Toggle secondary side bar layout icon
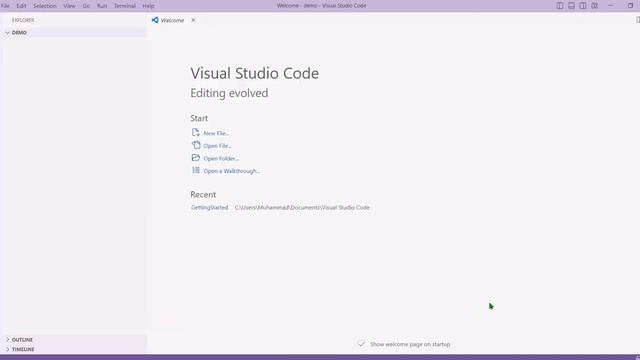This screenshot has width=640, height=360. coord(583,6)
